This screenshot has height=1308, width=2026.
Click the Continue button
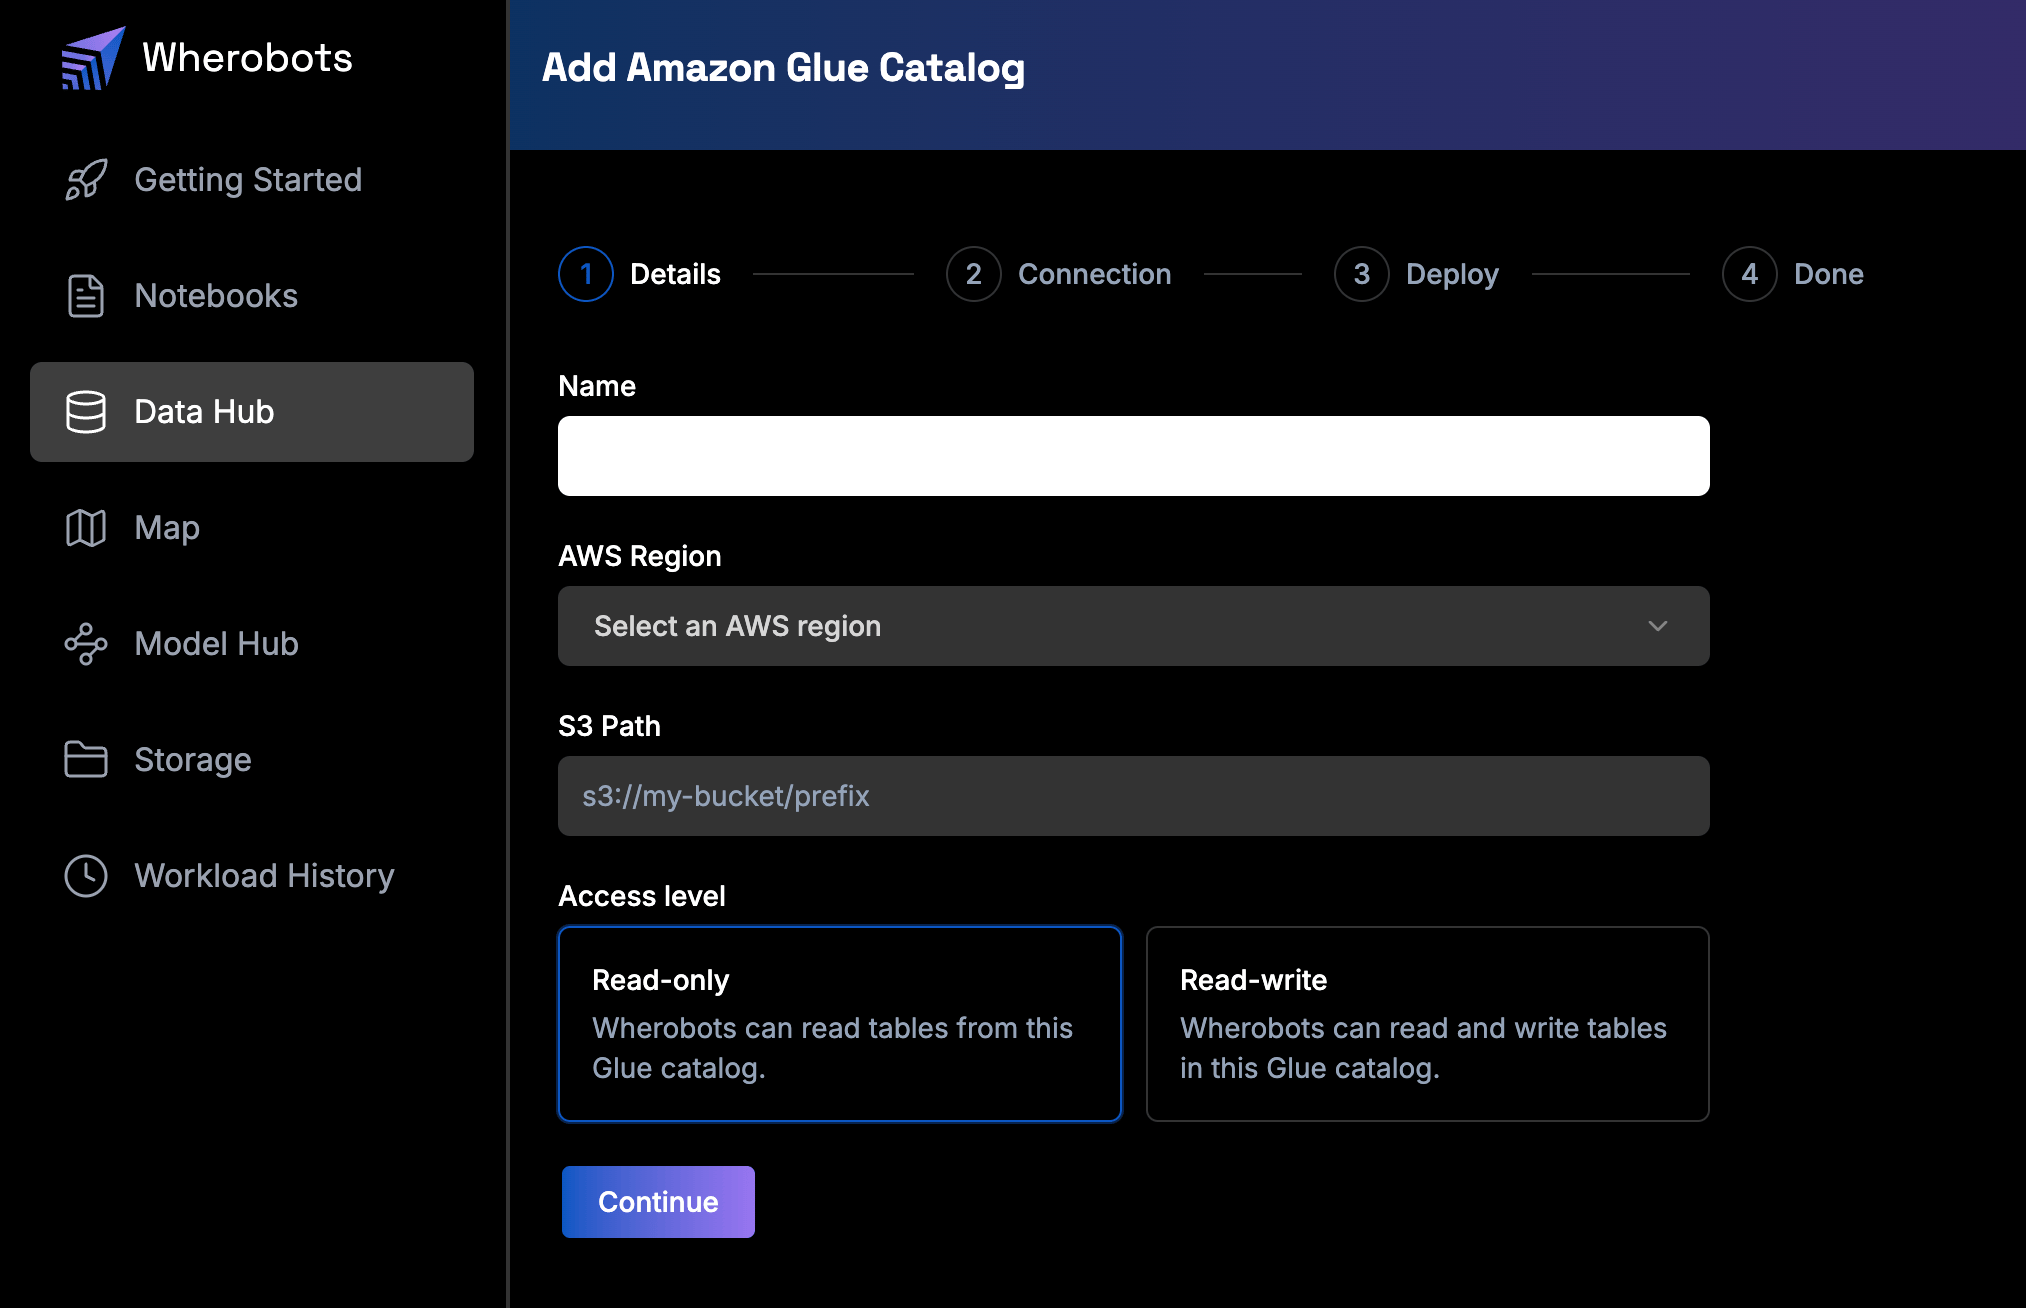658,1202
